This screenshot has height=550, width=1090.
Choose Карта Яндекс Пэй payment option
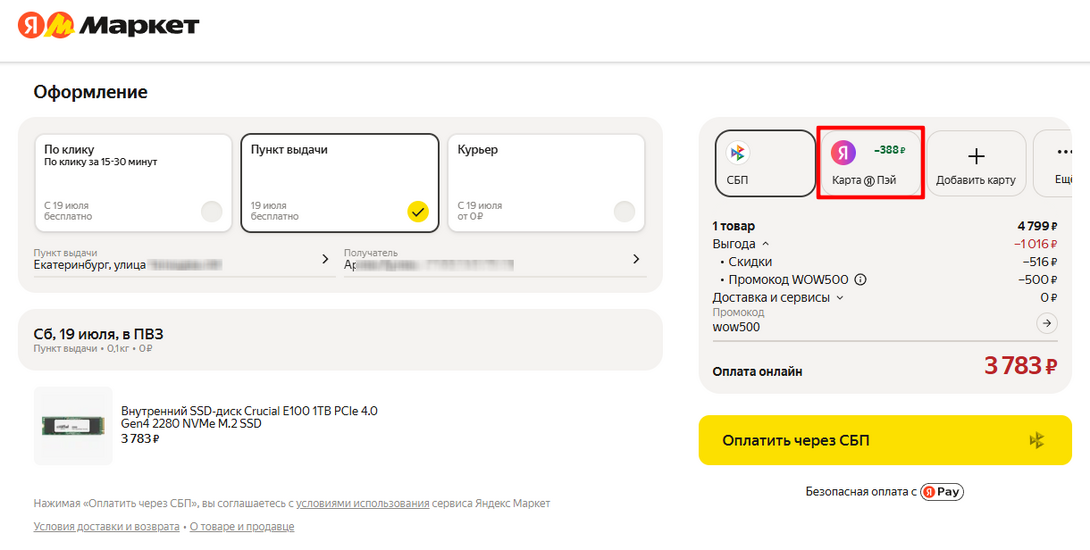[870, 163]
